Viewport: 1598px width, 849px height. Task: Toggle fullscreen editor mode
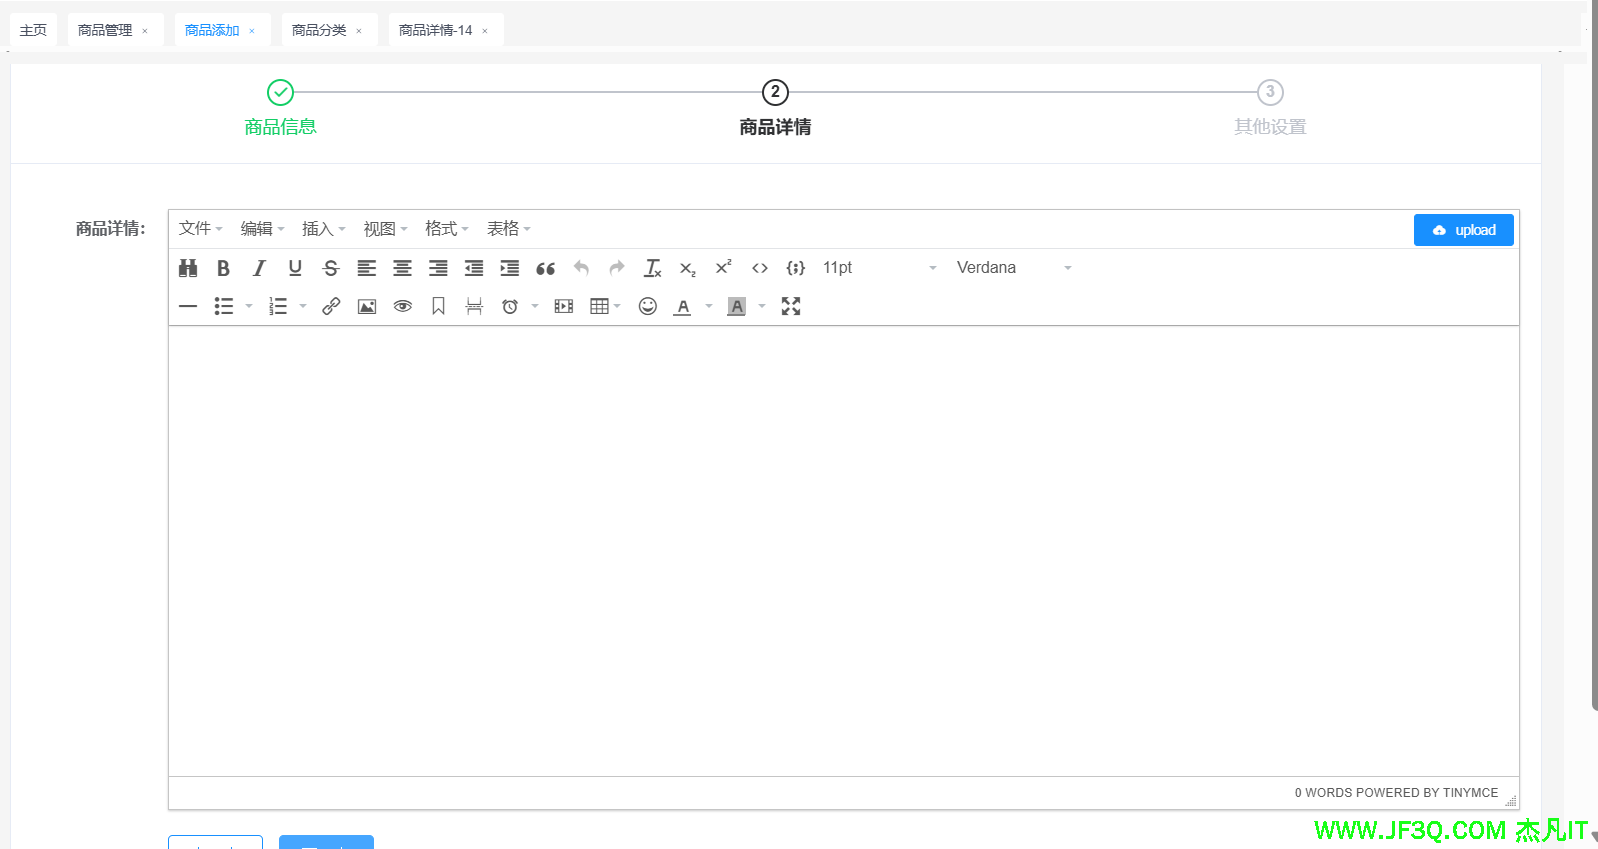tap(791, 307)
